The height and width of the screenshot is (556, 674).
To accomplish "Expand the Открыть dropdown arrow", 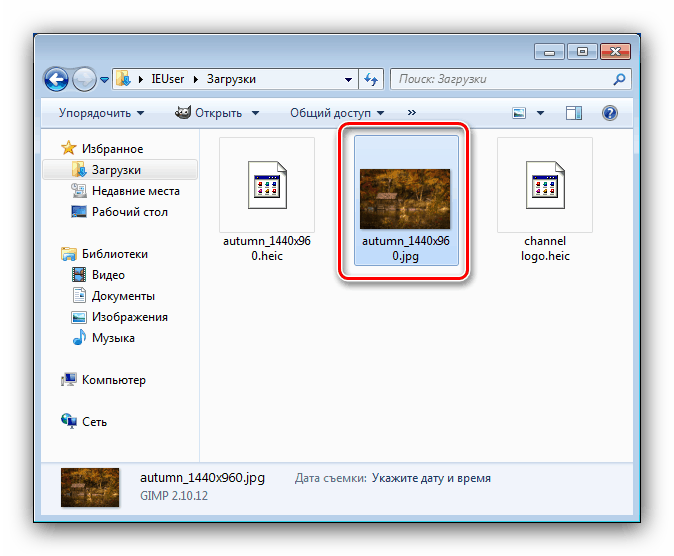I will pyautogui.click(x=255, y=113).
